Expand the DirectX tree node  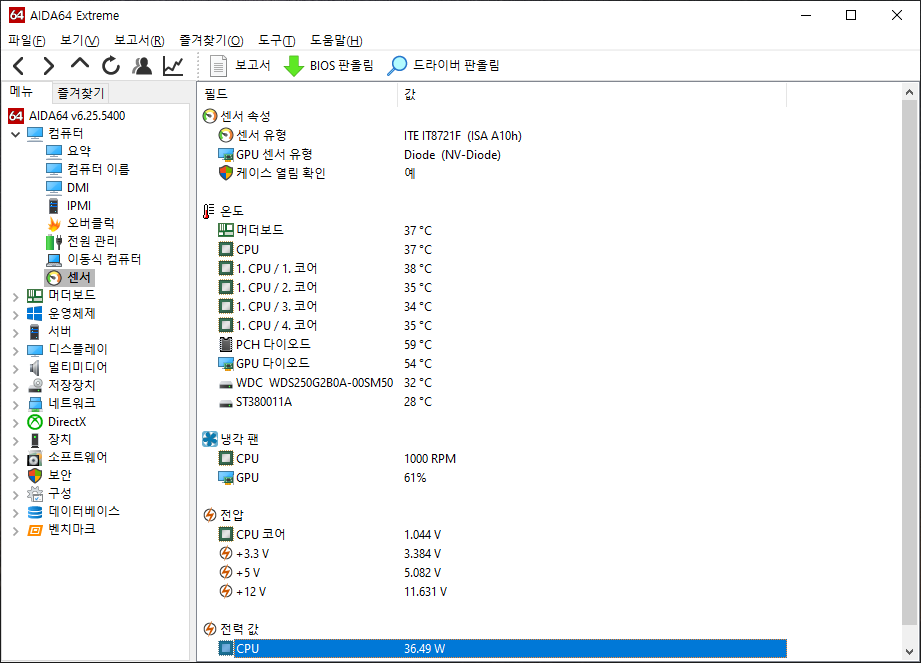click(x=15, y=422)
